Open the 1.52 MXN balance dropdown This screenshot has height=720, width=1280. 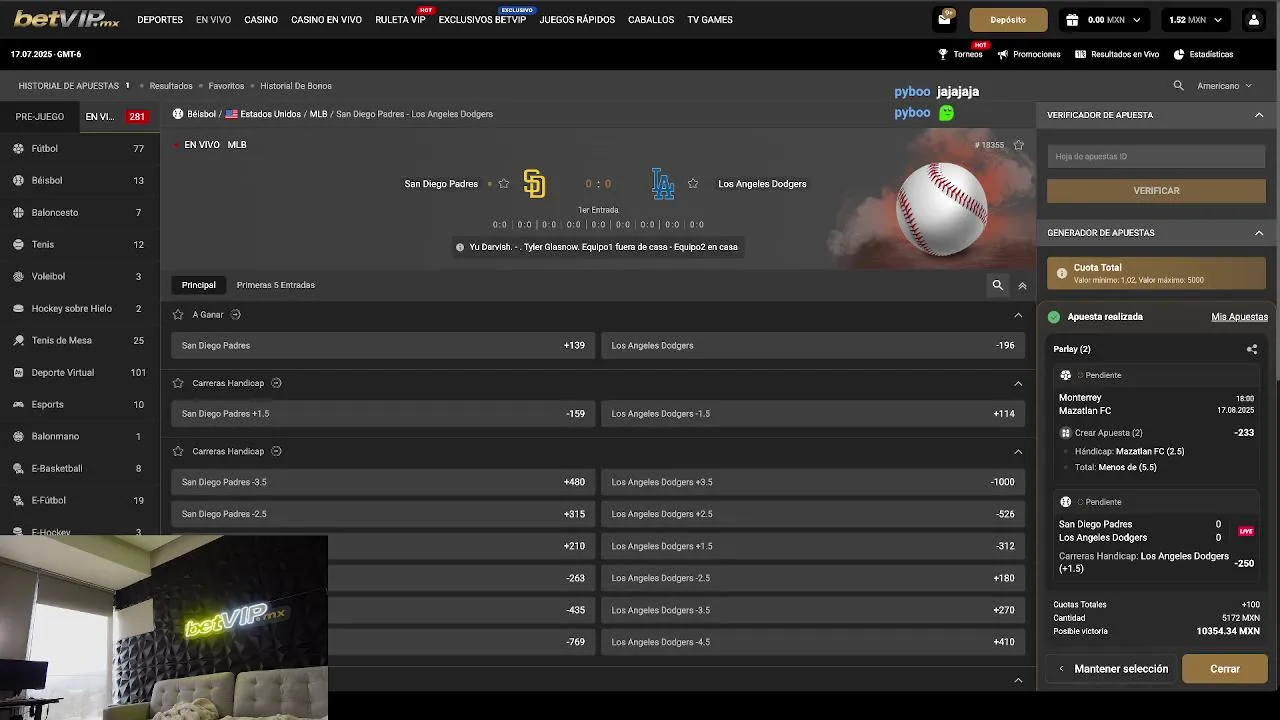pos(1195,20)
